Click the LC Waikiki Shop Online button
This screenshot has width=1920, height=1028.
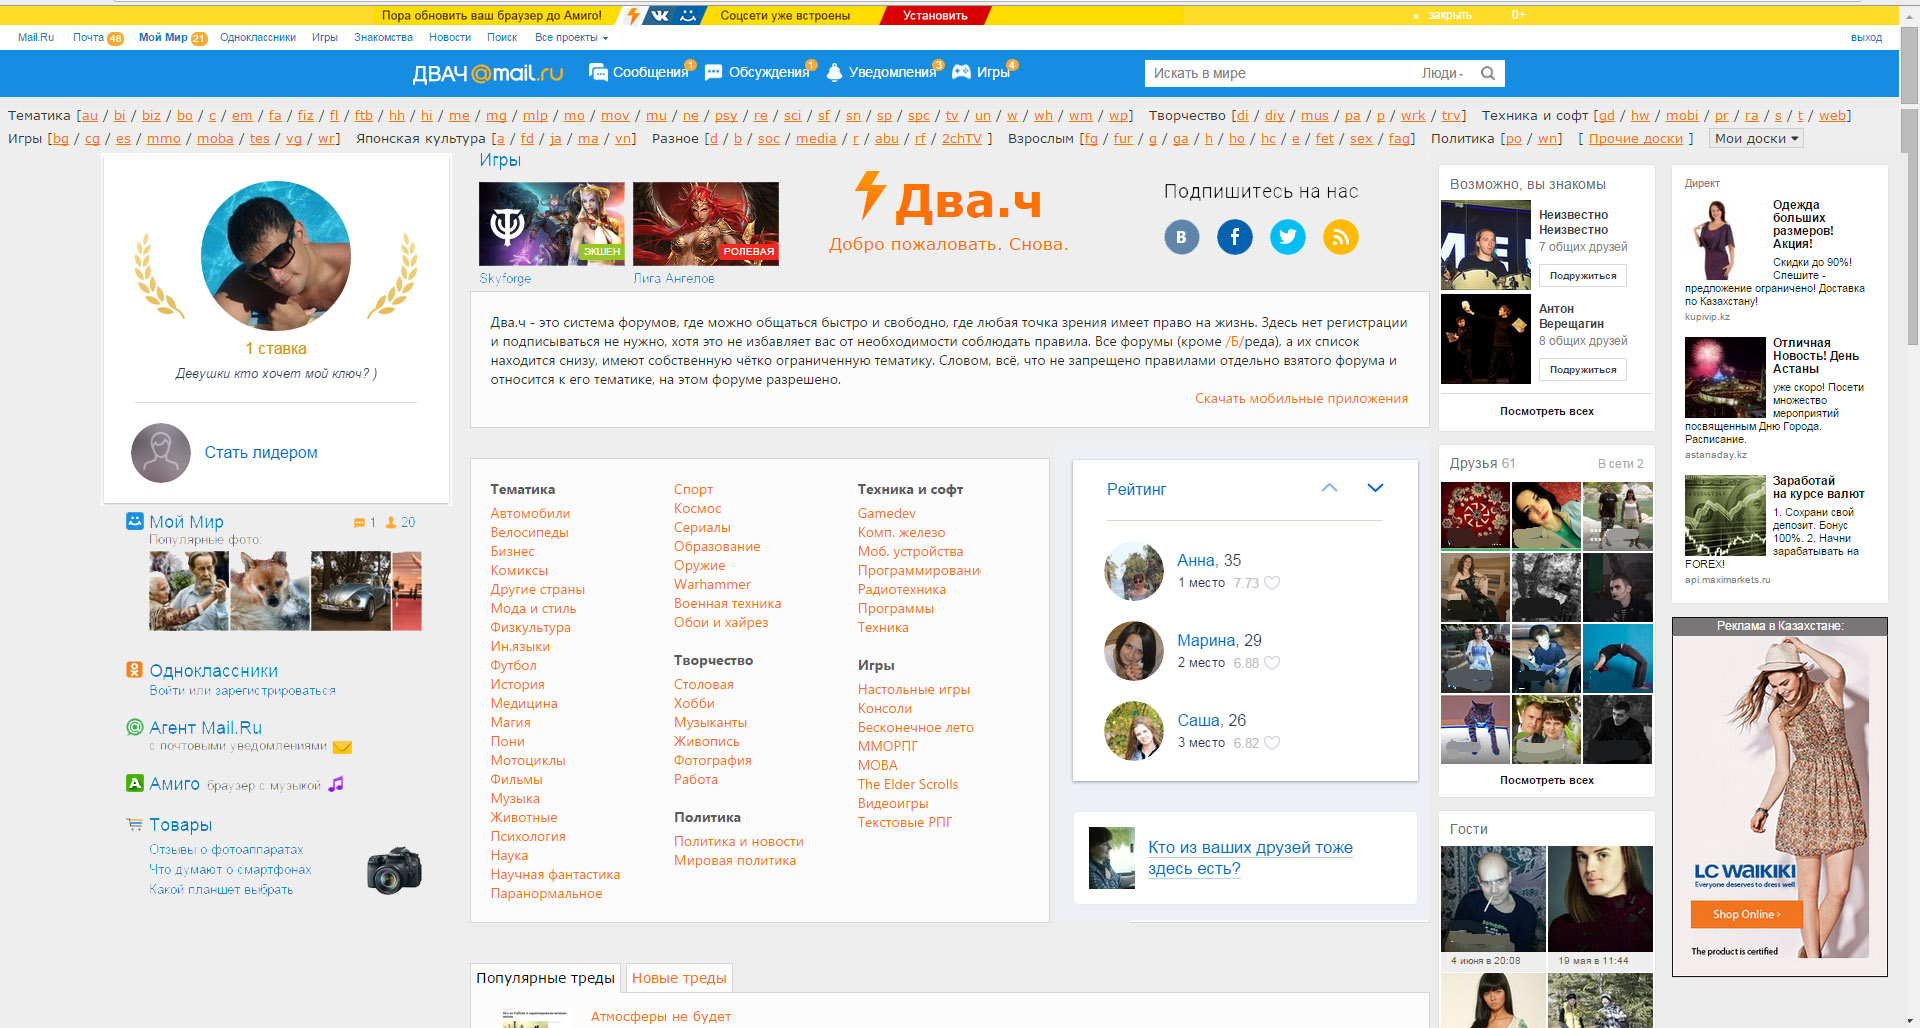point(1749,914)
